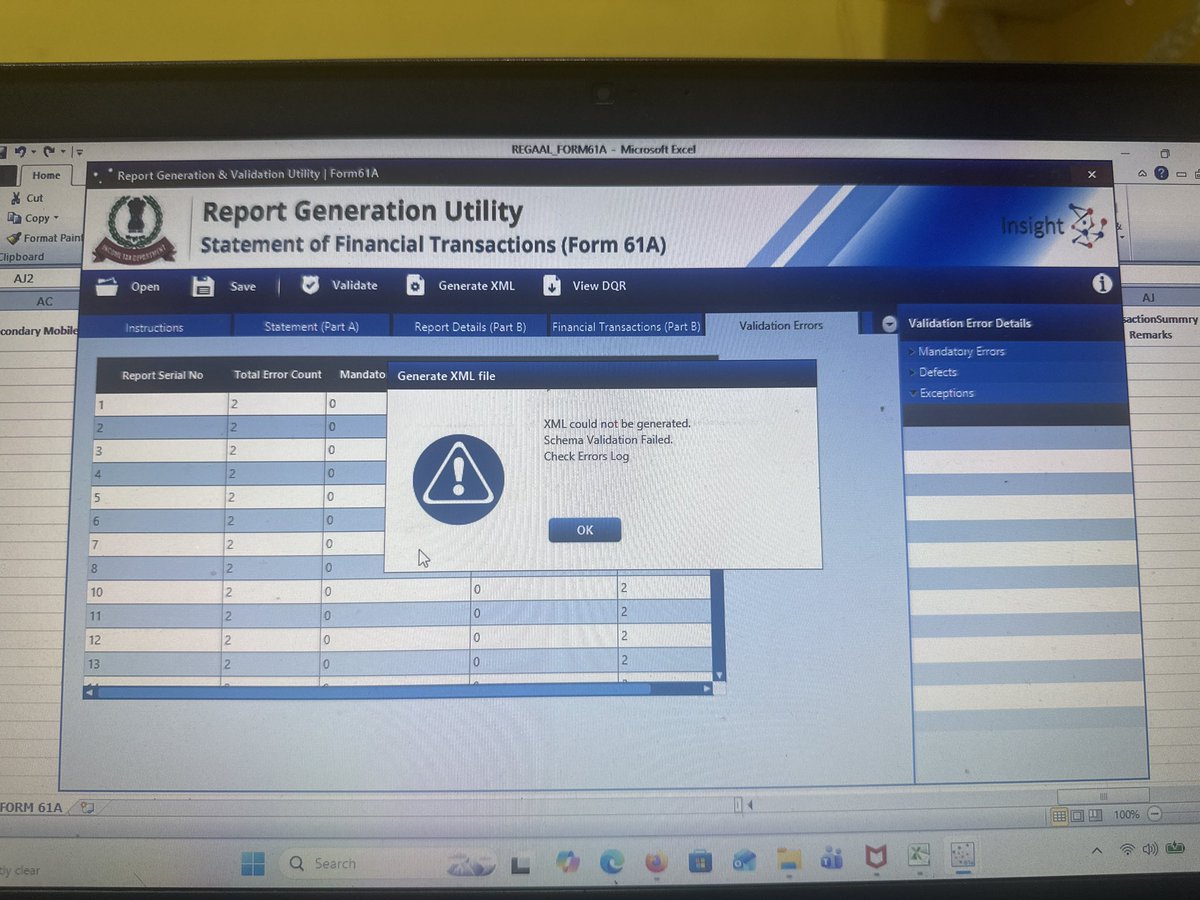Show hidden system tray icons chevron
1200x900 pixels.
pos(1097,849)
